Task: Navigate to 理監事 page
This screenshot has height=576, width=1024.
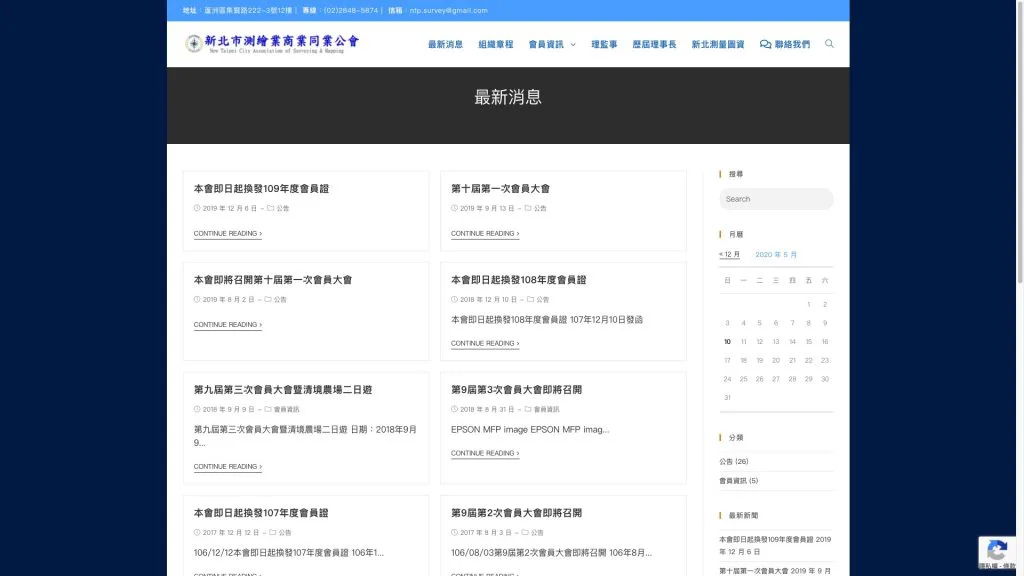Action: tap(604, 45)
